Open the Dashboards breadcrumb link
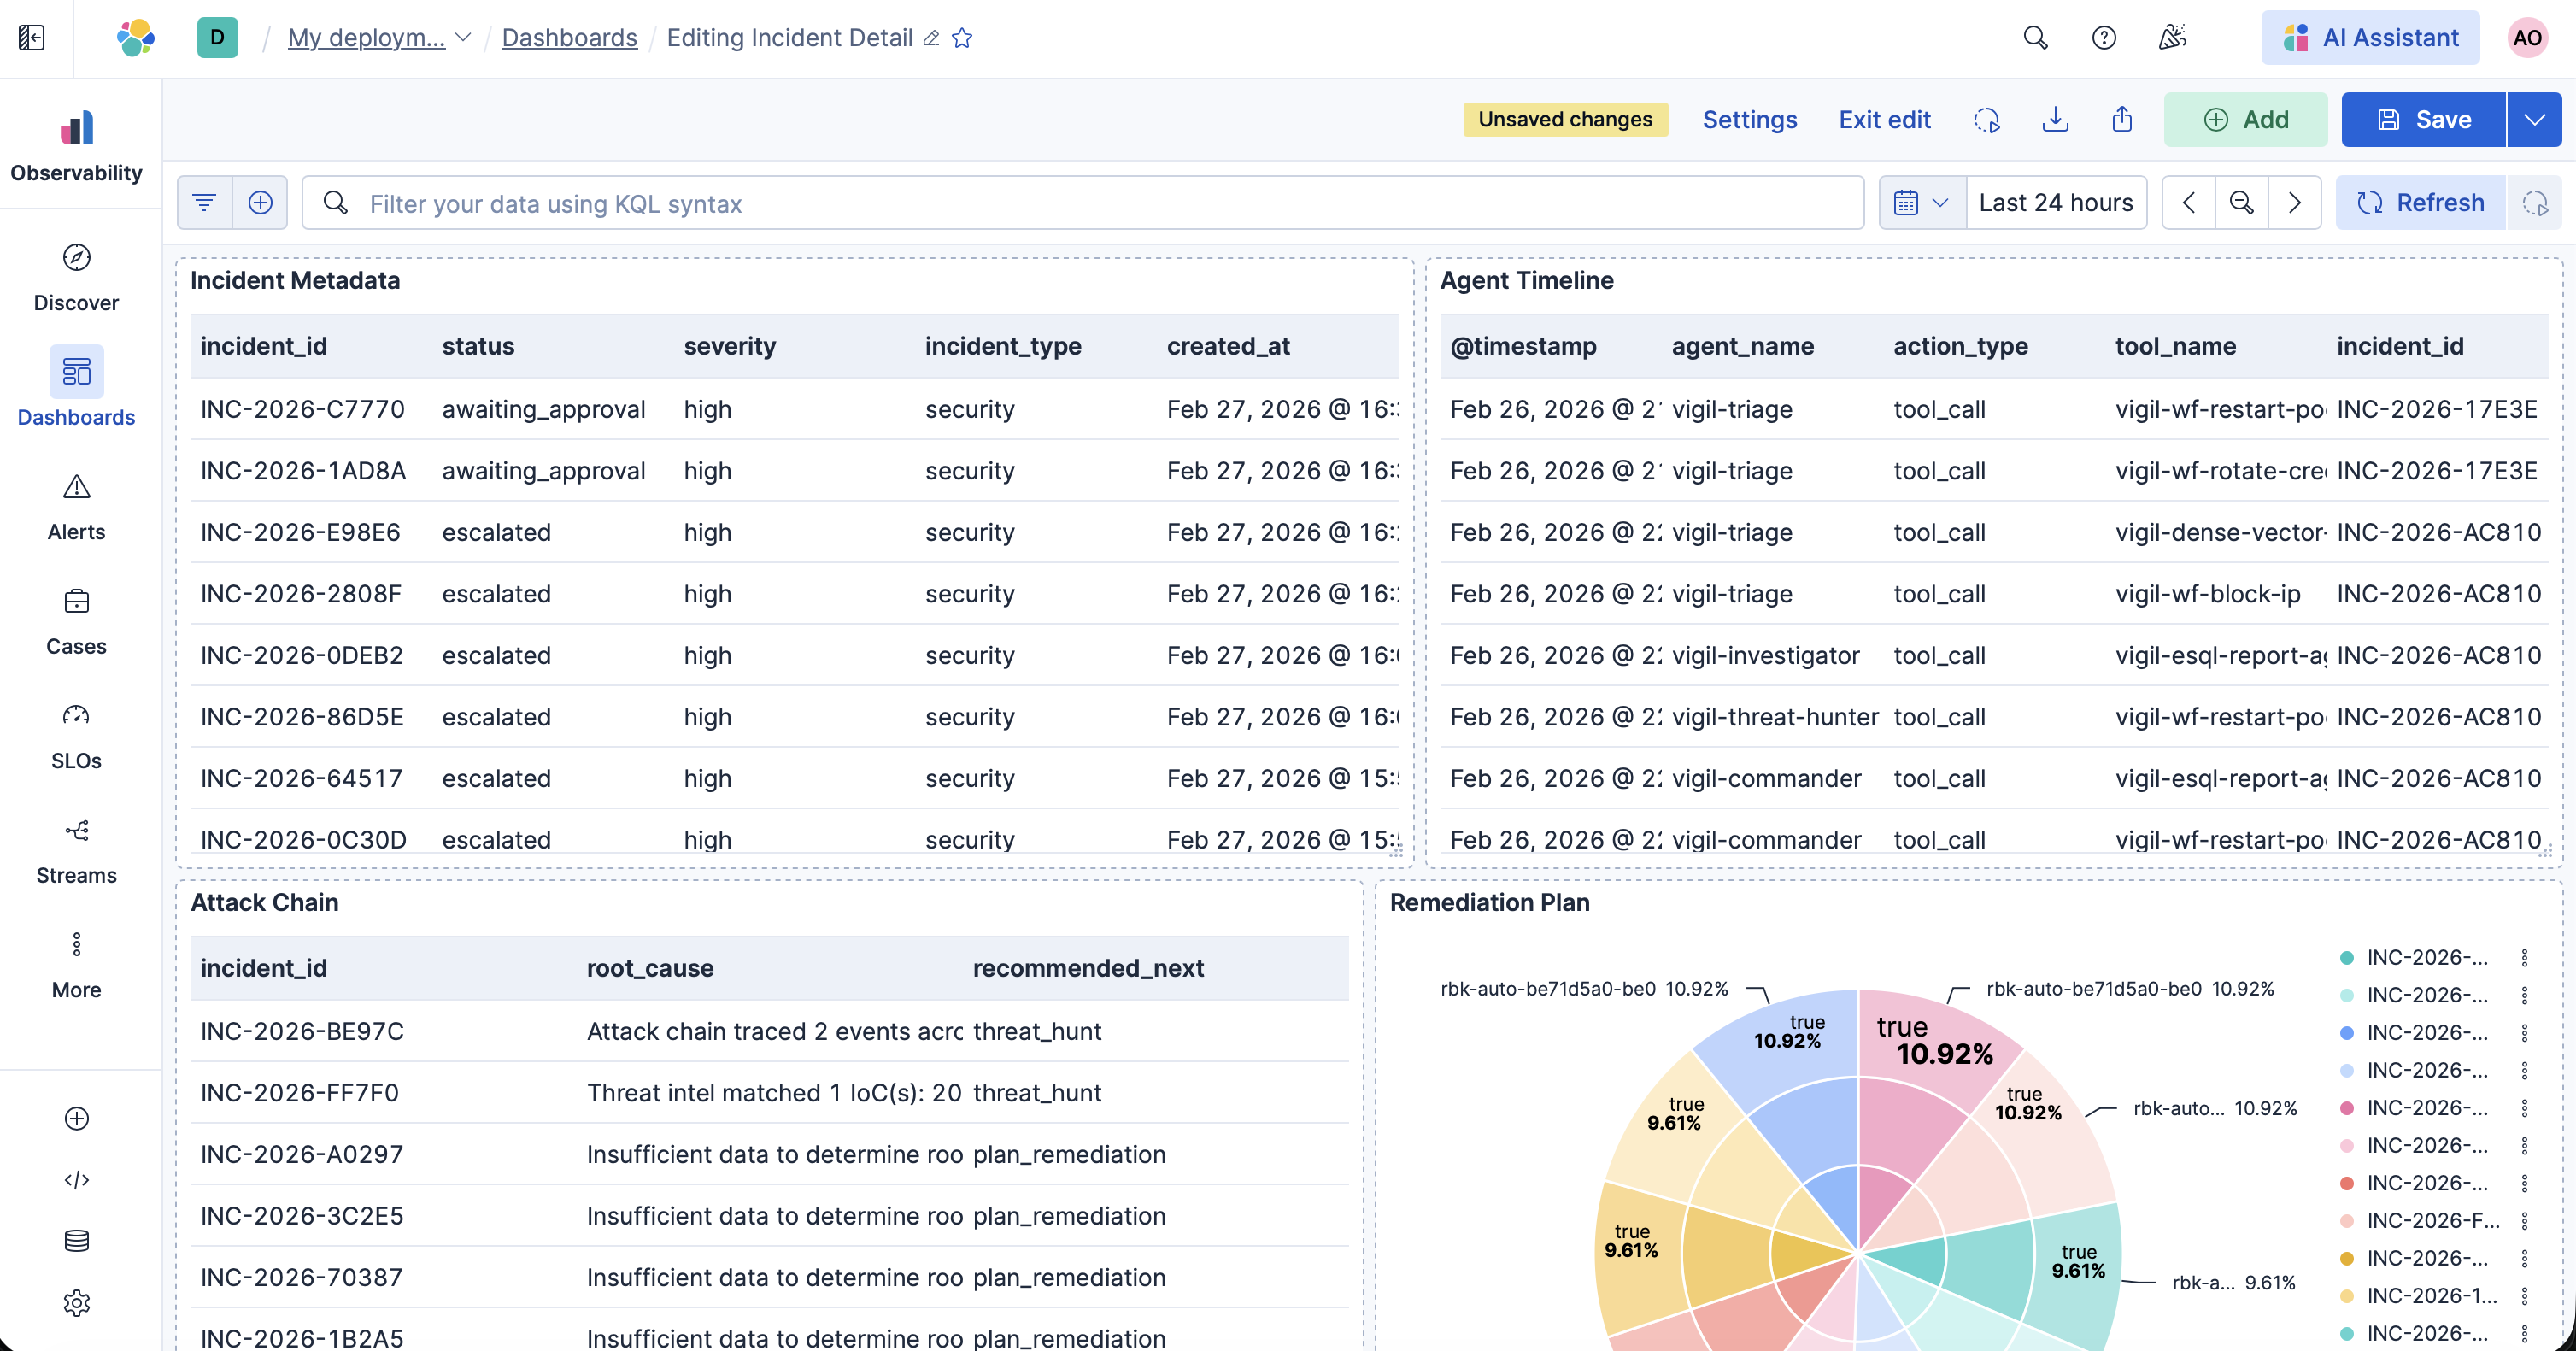 click(x=569, y=38)
